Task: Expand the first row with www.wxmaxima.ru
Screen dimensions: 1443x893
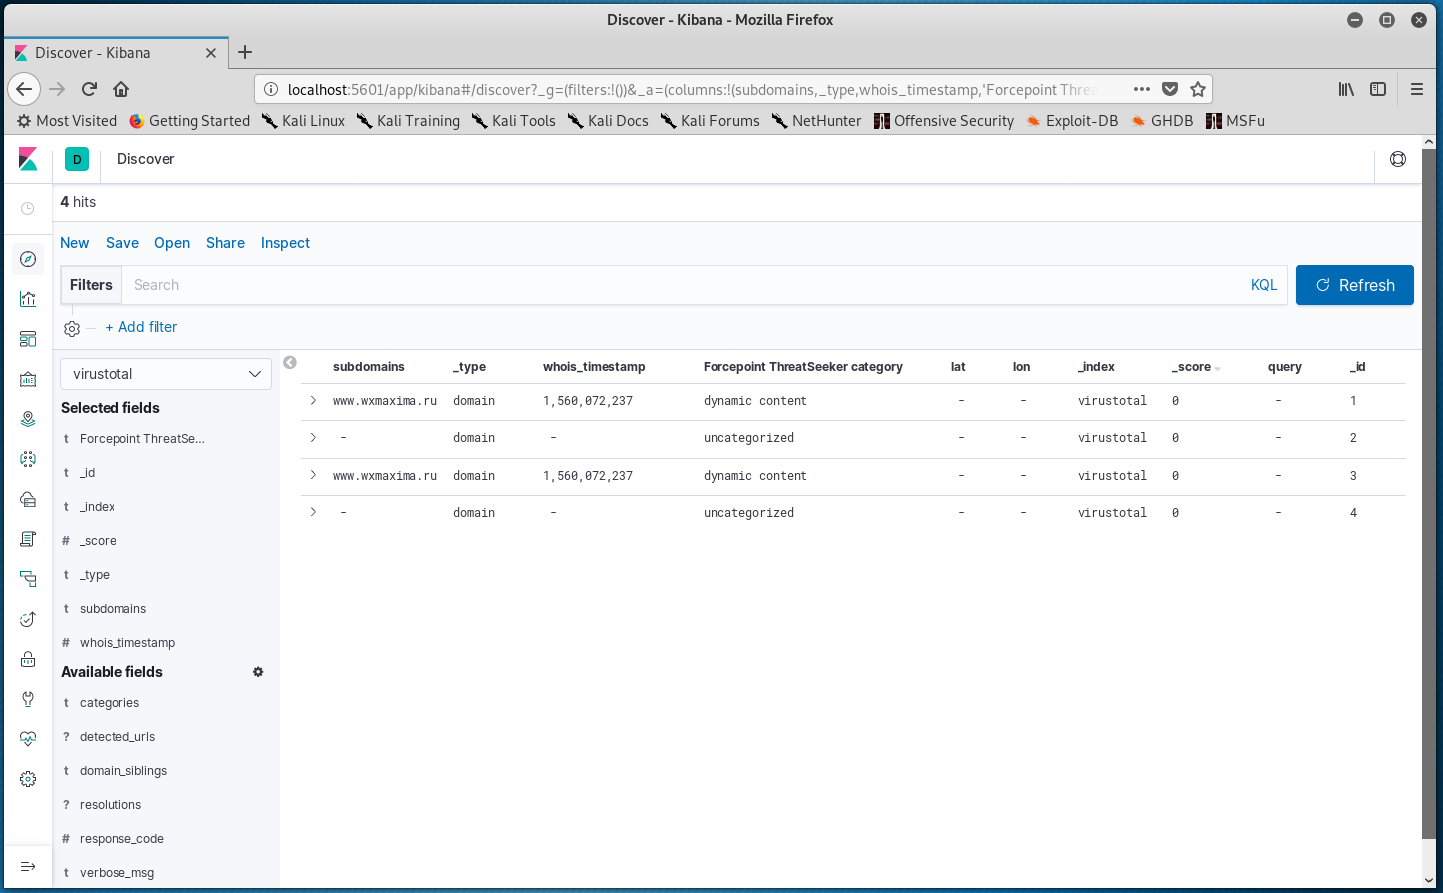Action: point(313,401)
